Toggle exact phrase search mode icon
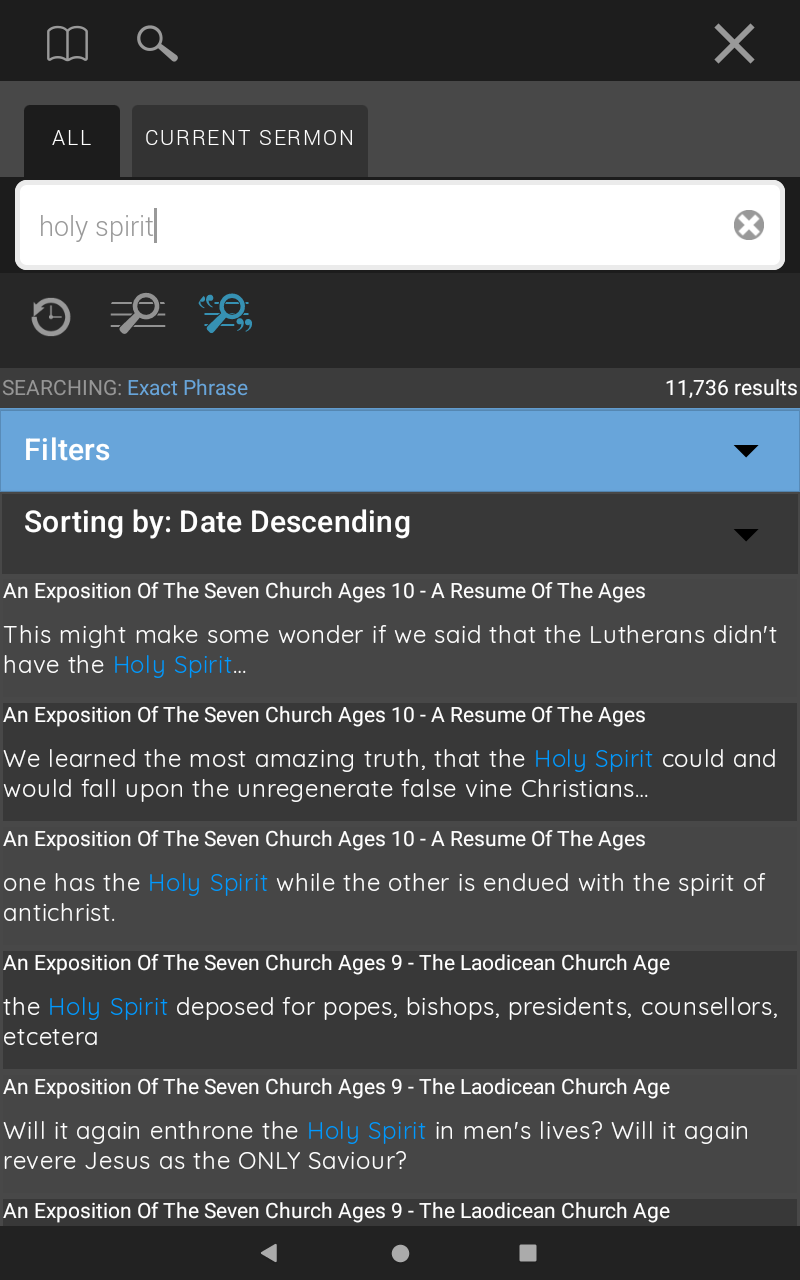The width and height of the screenshot is (800, 1280). pos(226,313)
